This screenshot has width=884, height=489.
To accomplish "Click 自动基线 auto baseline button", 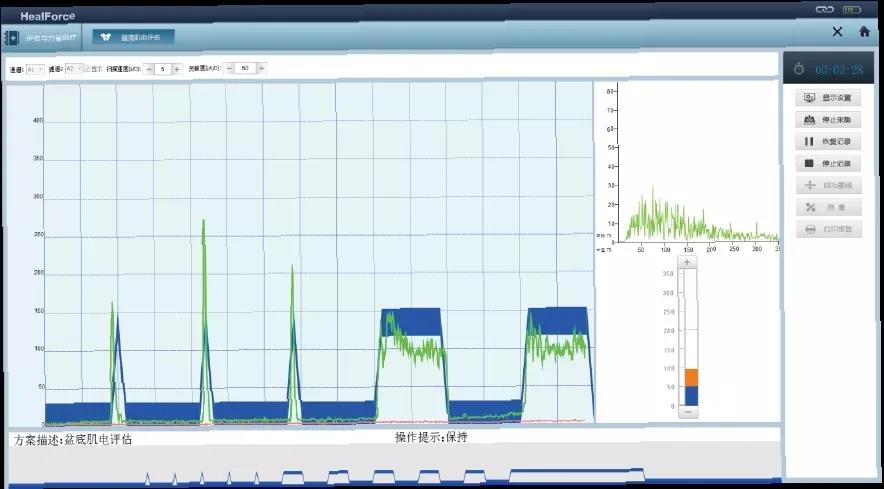I will 828,185.
